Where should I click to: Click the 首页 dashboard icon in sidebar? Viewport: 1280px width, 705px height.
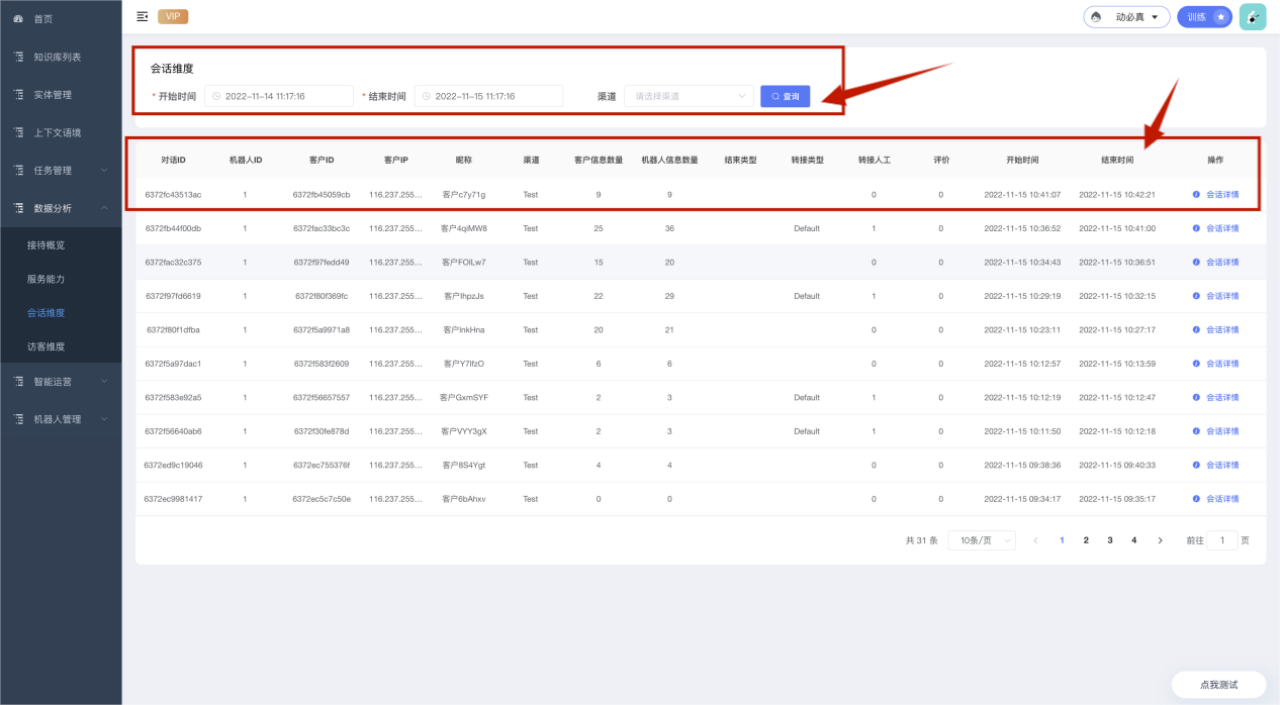pos(18,19)
